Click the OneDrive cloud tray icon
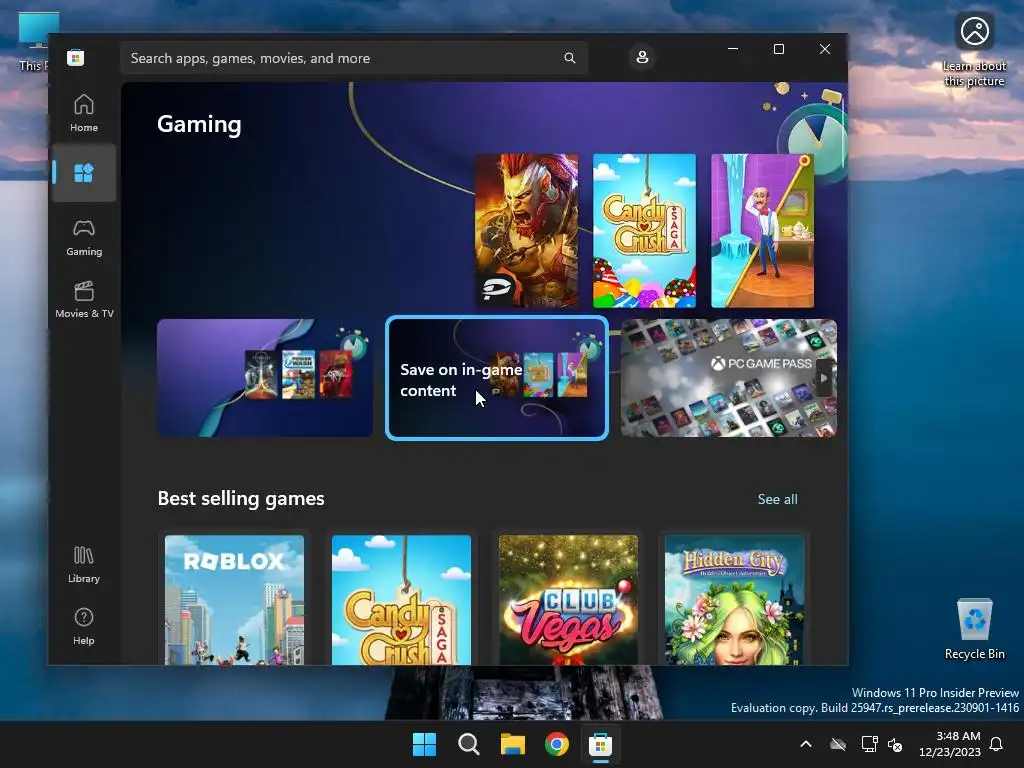The width and height of the screenshot is (1024, 768). [838, 744]
